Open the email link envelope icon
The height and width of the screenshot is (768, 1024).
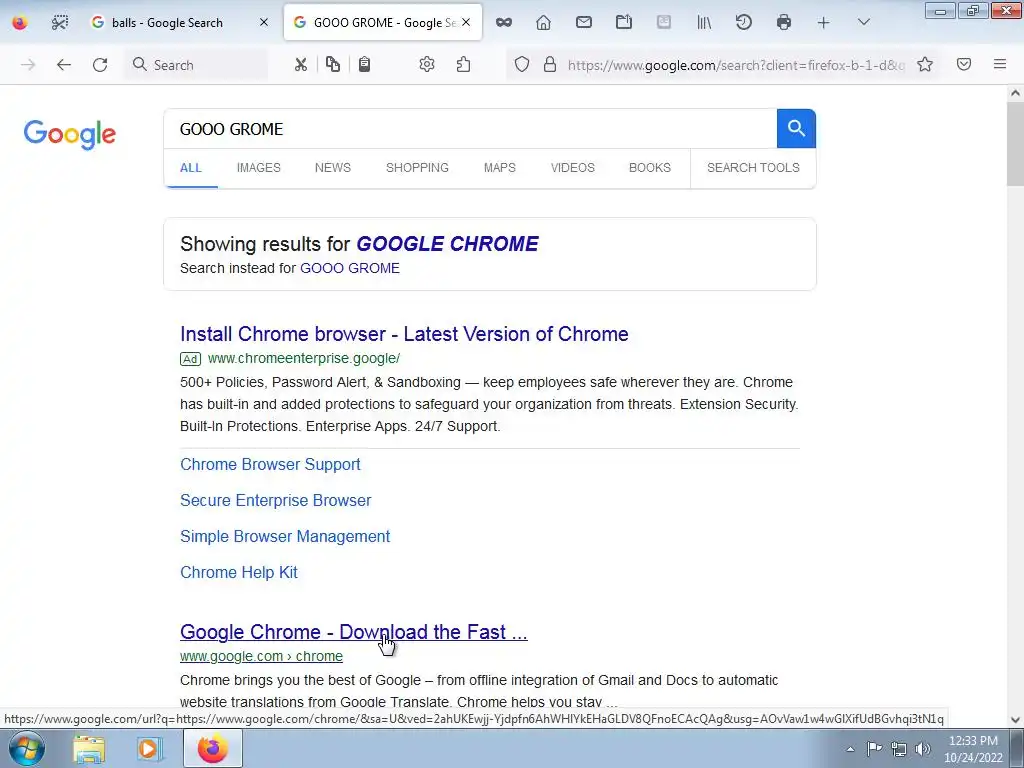[584, 23]
